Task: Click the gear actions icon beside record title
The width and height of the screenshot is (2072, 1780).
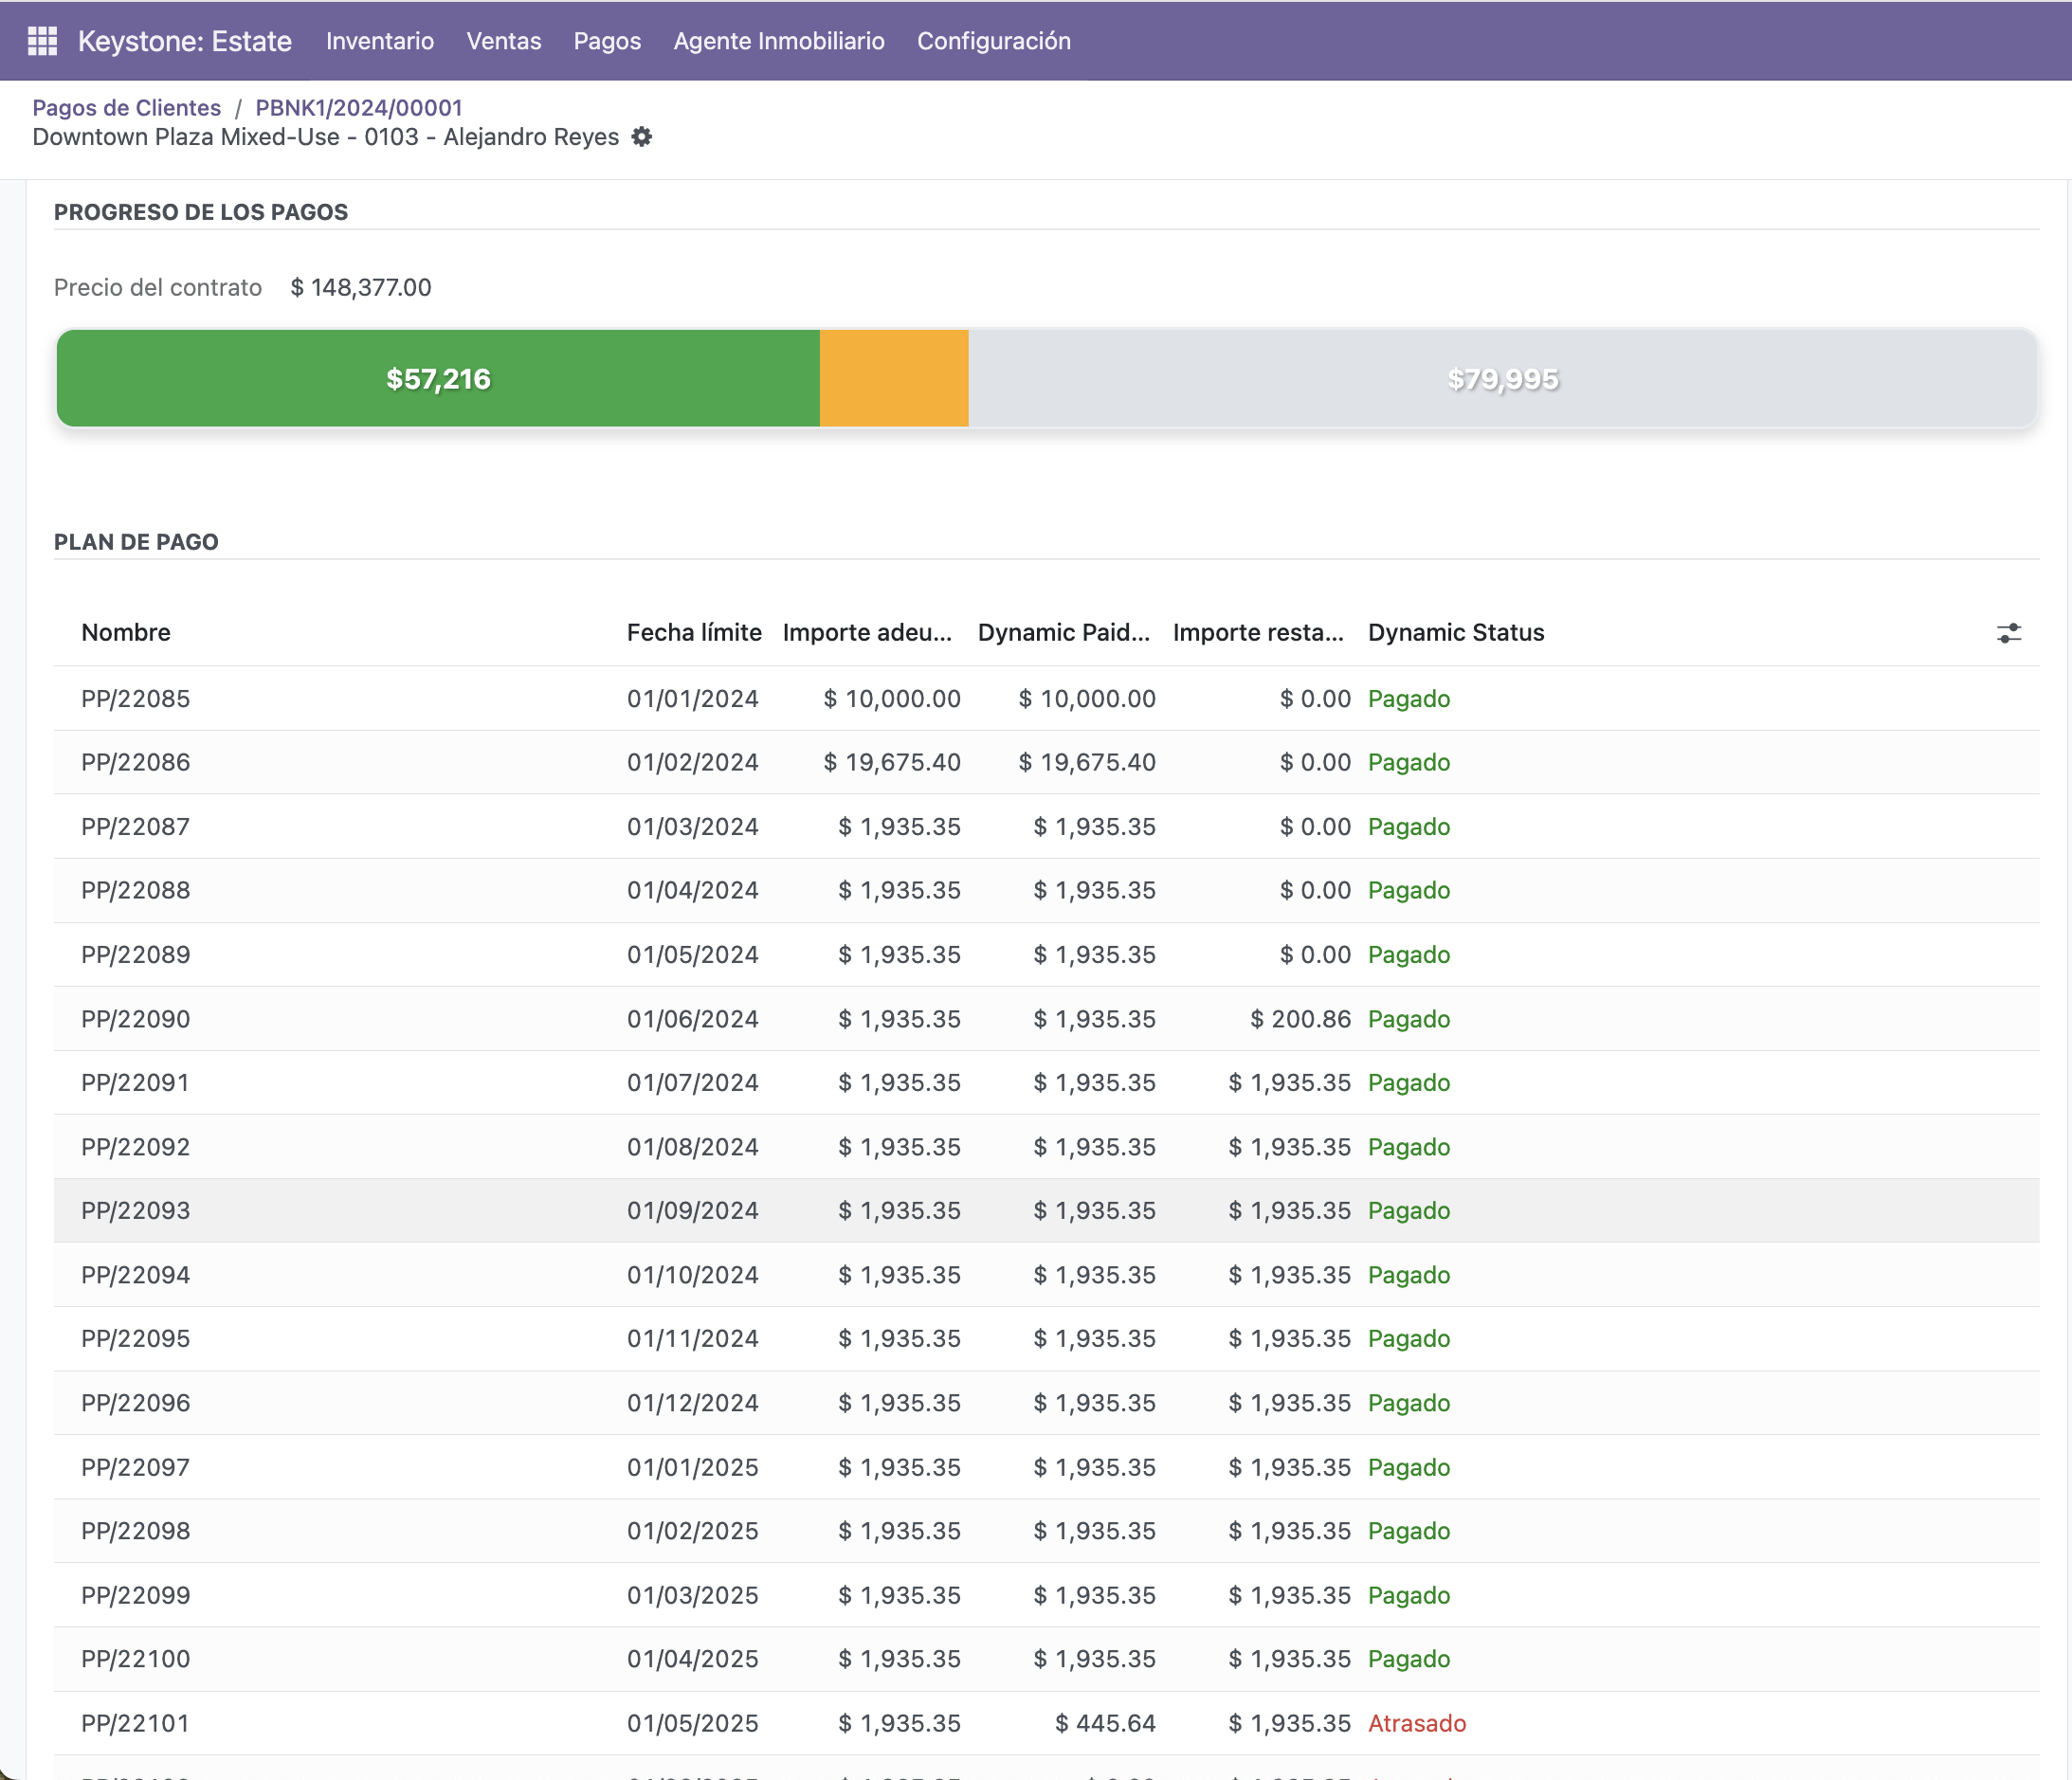Action: click(x=642, y=137)
